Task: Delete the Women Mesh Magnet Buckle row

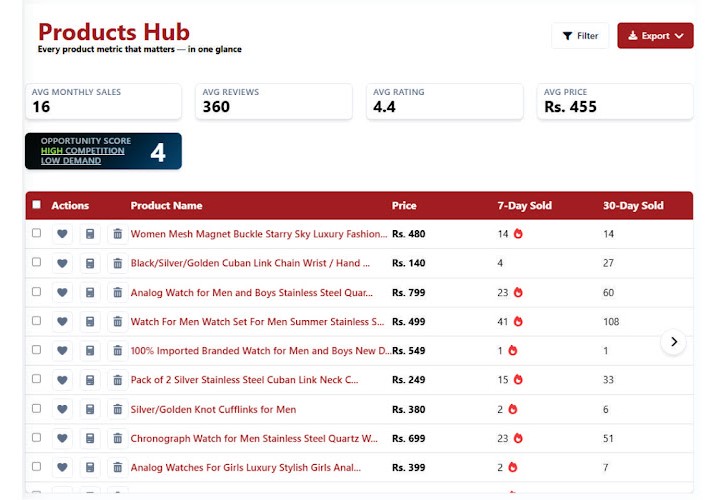Action: [x=118, y=234]
